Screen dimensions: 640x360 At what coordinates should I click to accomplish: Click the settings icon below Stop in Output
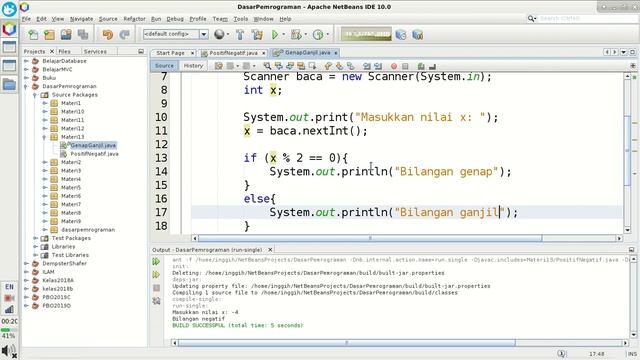pyautogui.click(x=156, y=301)
